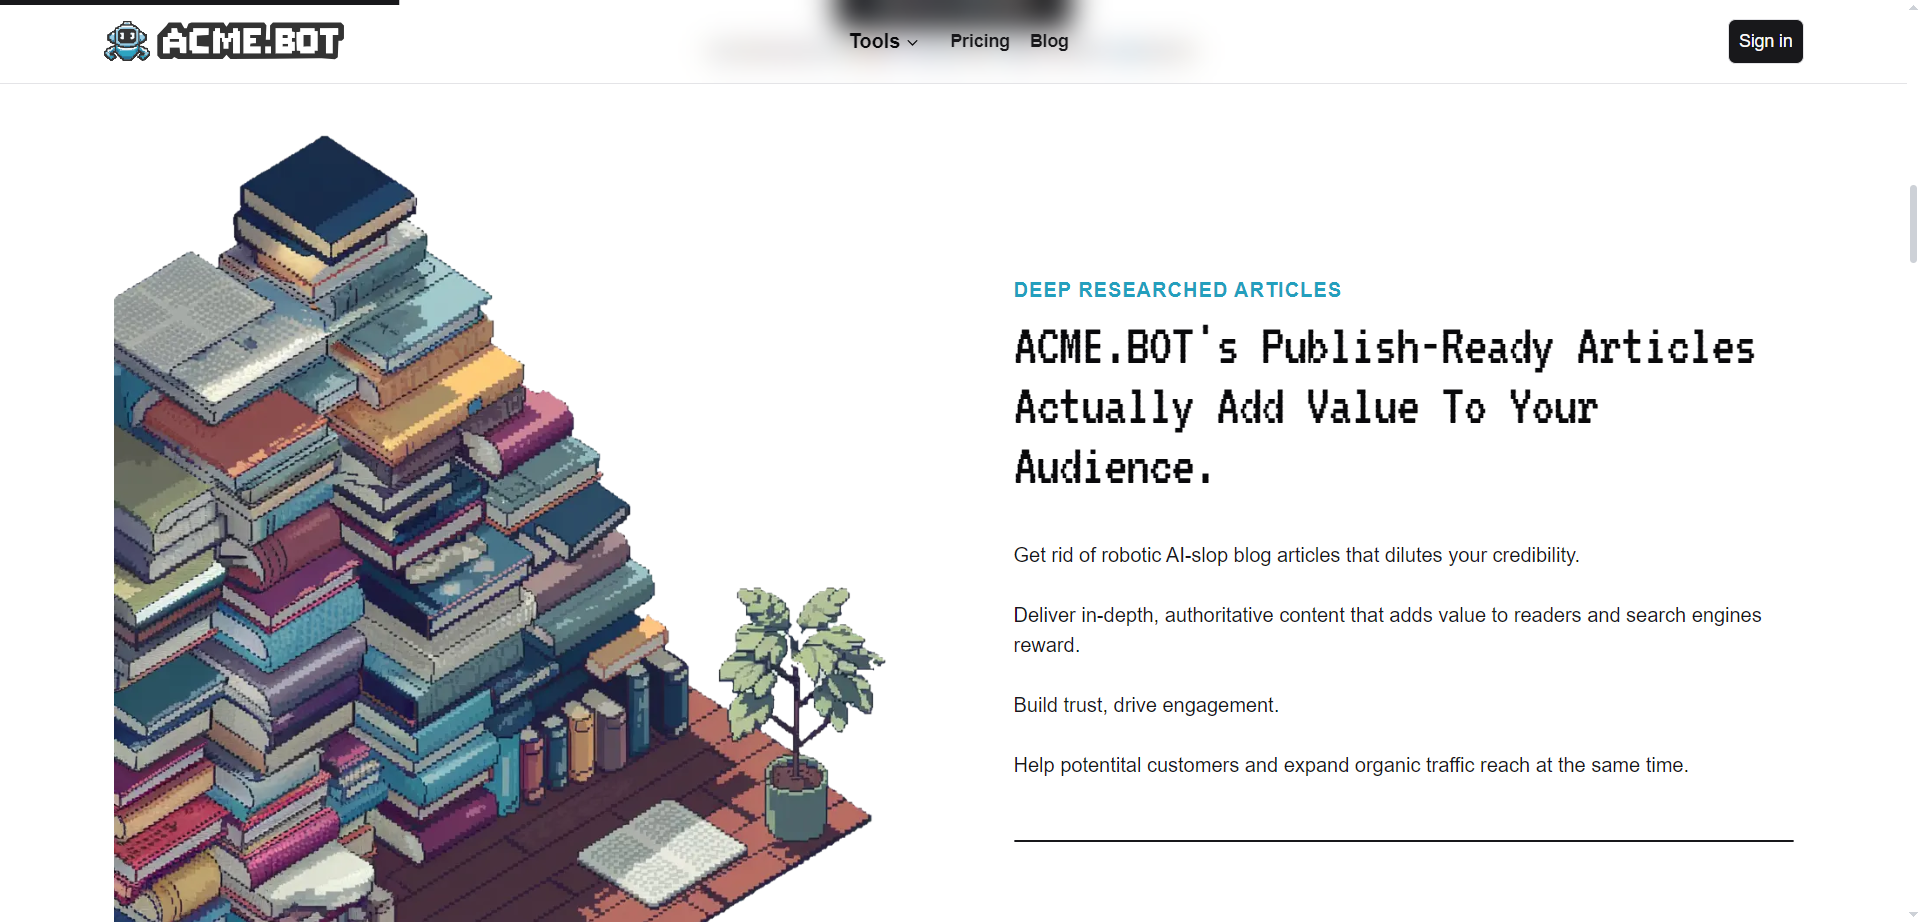Image resolution: width=1920 pixels, height=922 pixels.
Task: Open the Blog link in navbar
Action: (1049, 41)
